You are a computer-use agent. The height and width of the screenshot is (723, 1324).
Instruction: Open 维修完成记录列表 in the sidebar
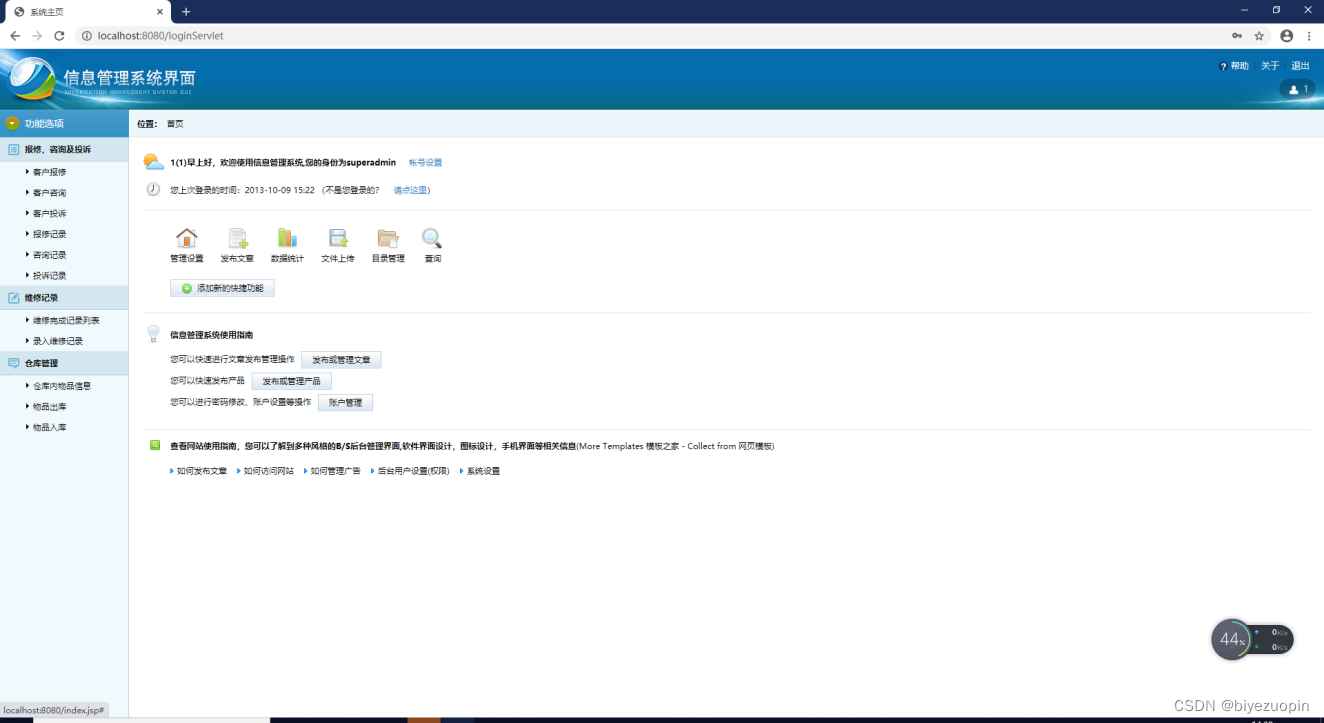point(65,320)
